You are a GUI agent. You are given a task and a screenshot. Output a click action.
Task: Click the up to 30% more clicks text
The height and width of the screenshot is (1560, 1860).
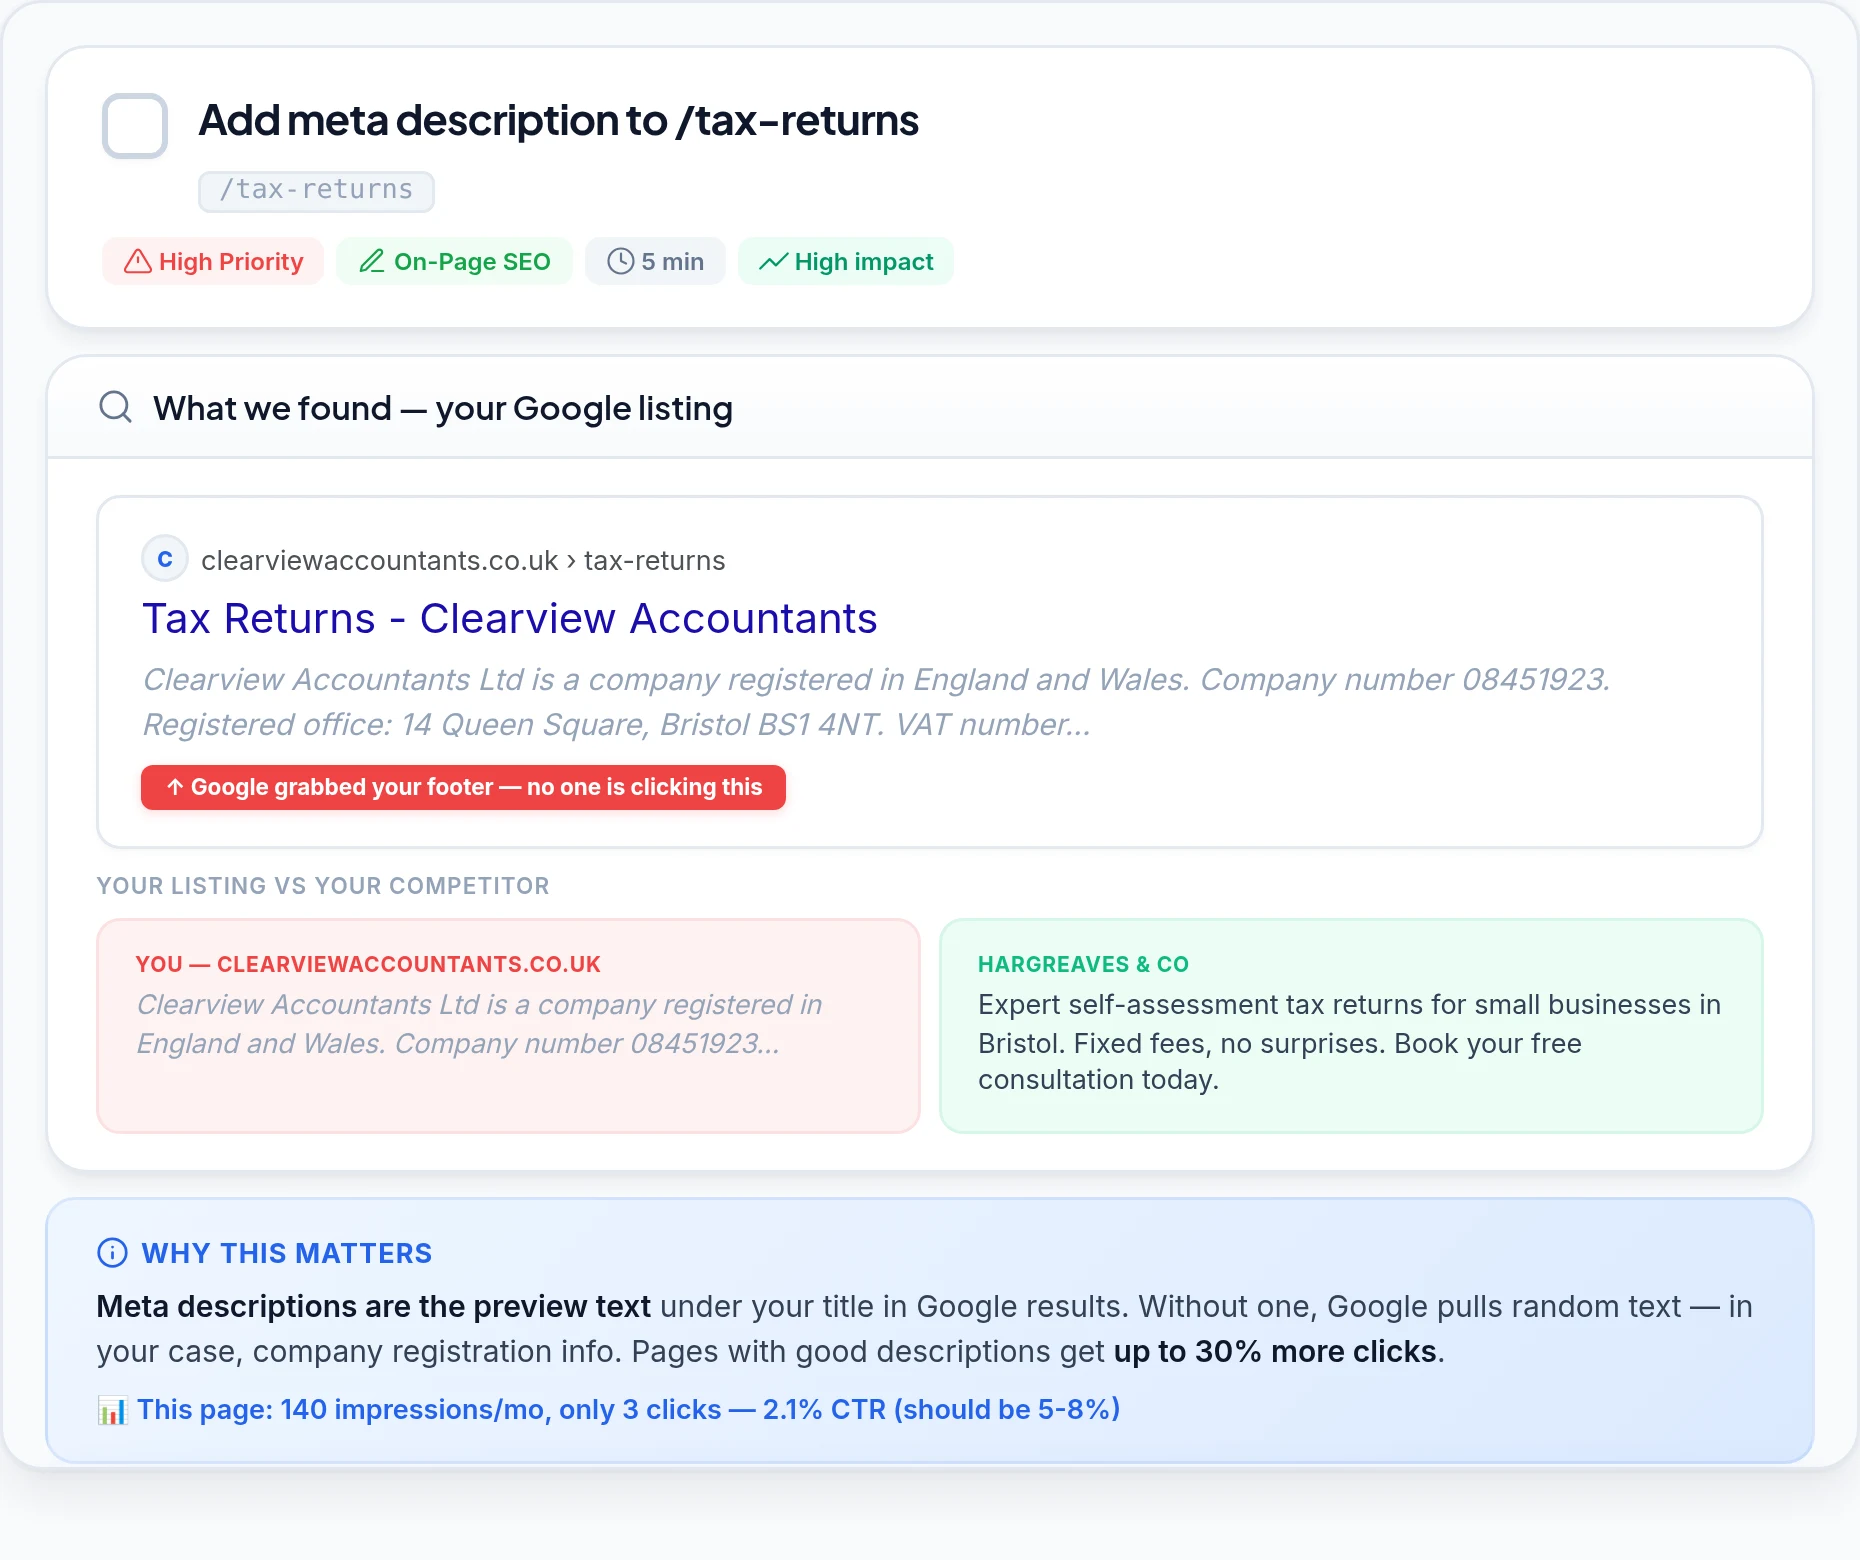tap(1275, 1352)
